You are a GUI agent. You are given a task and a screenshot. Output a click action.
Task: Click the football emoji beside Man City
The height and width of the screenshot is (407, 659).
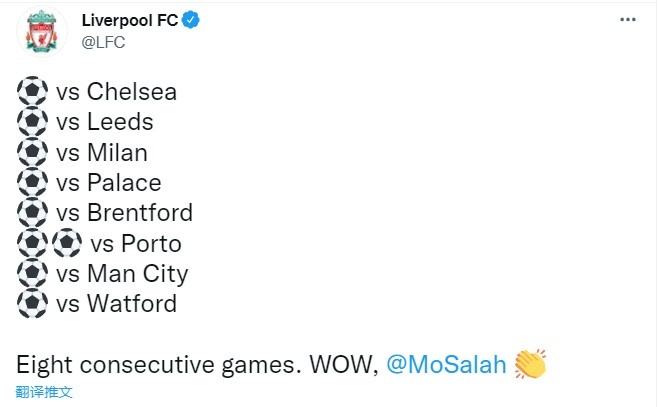pyautogui.click(x=32, y=273)
